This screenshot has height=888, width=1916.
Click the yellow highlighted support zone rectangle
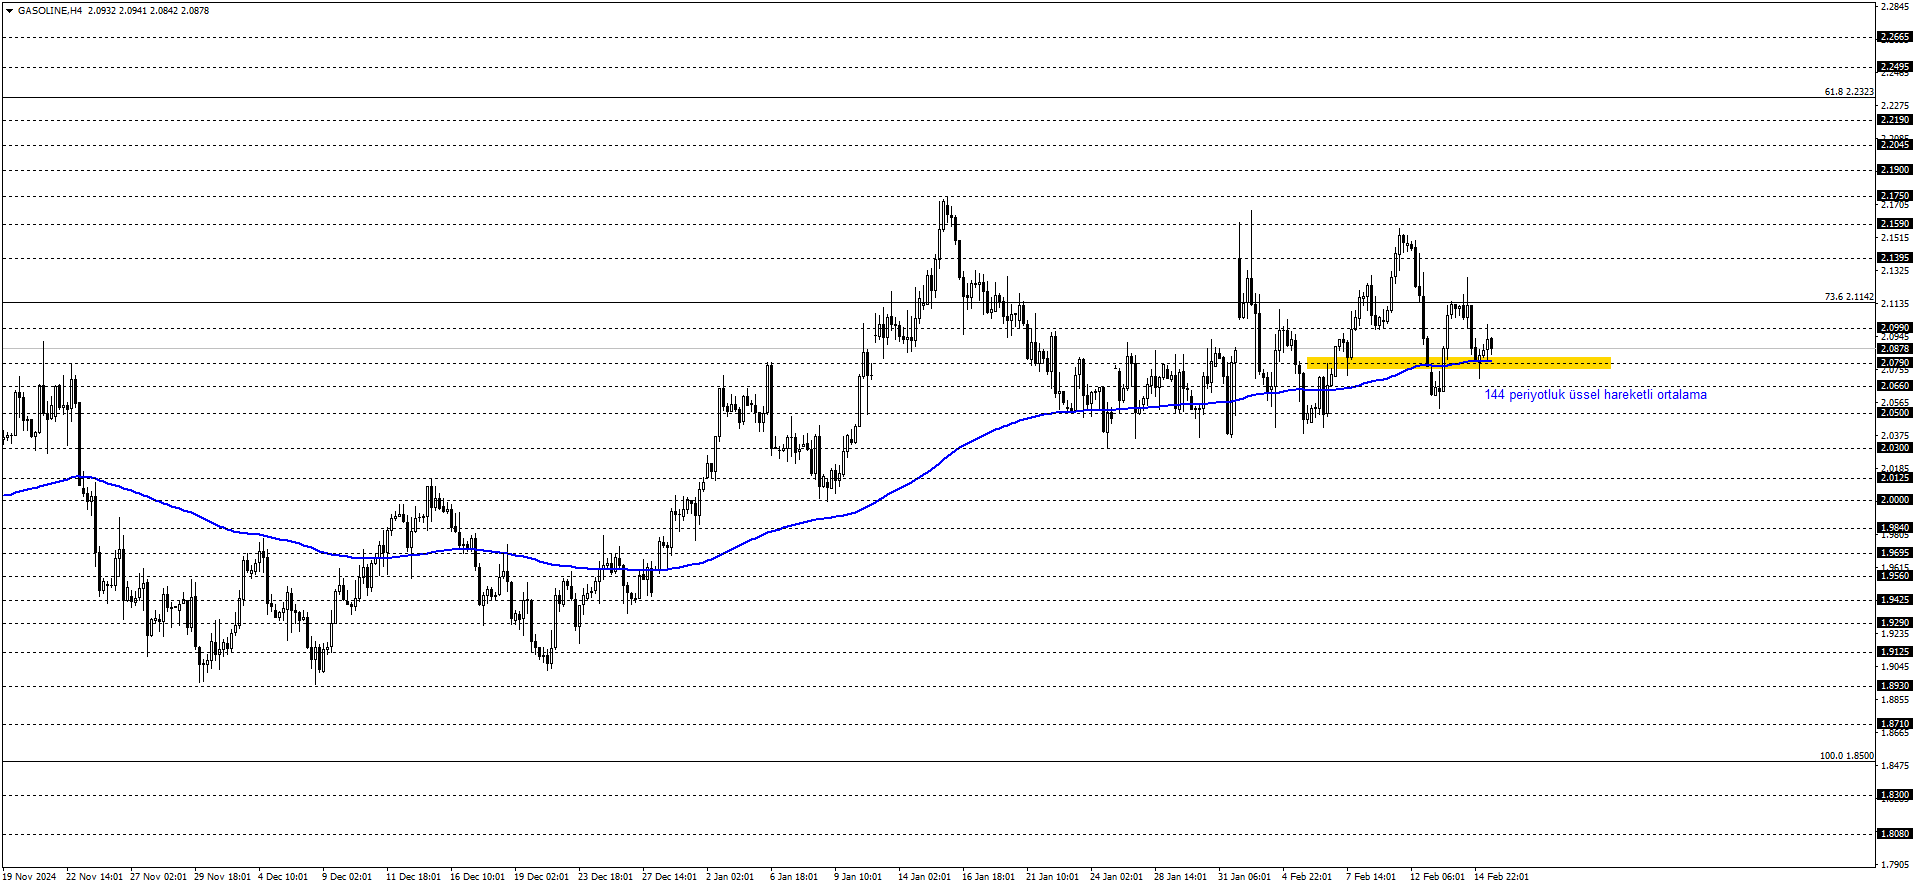pyautogui.click(x=1458, y=363)
